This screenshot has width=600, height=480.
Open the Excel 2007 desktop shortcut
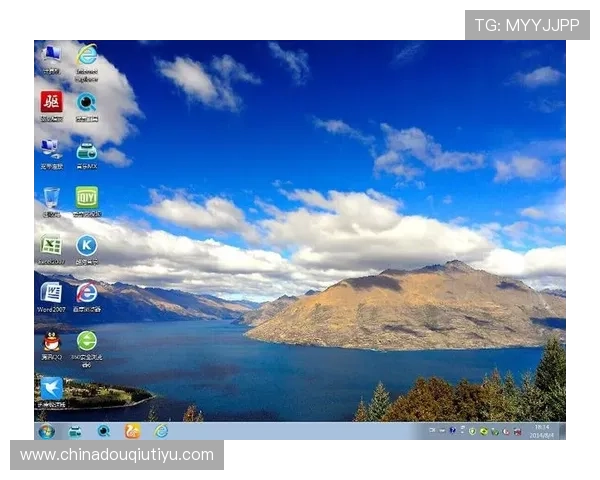(x=51, y=245)
